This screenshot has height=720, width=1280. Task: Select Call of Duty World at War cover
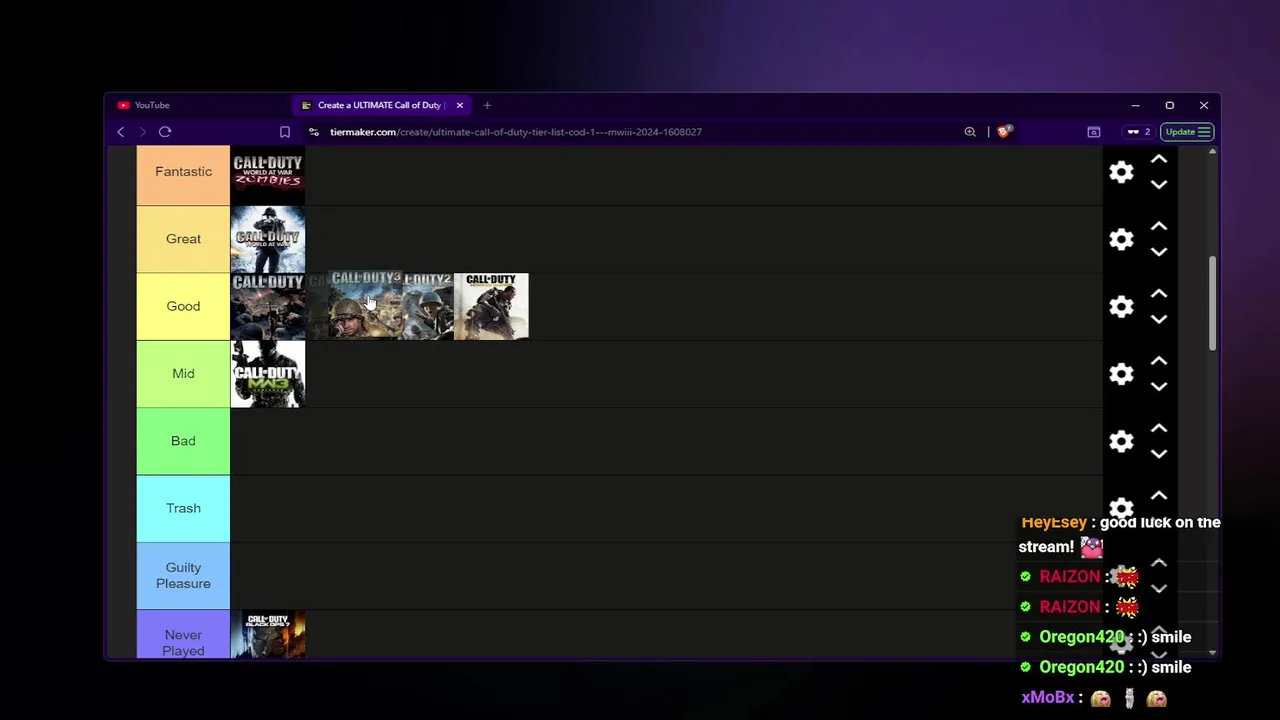(x=268, y=239)
